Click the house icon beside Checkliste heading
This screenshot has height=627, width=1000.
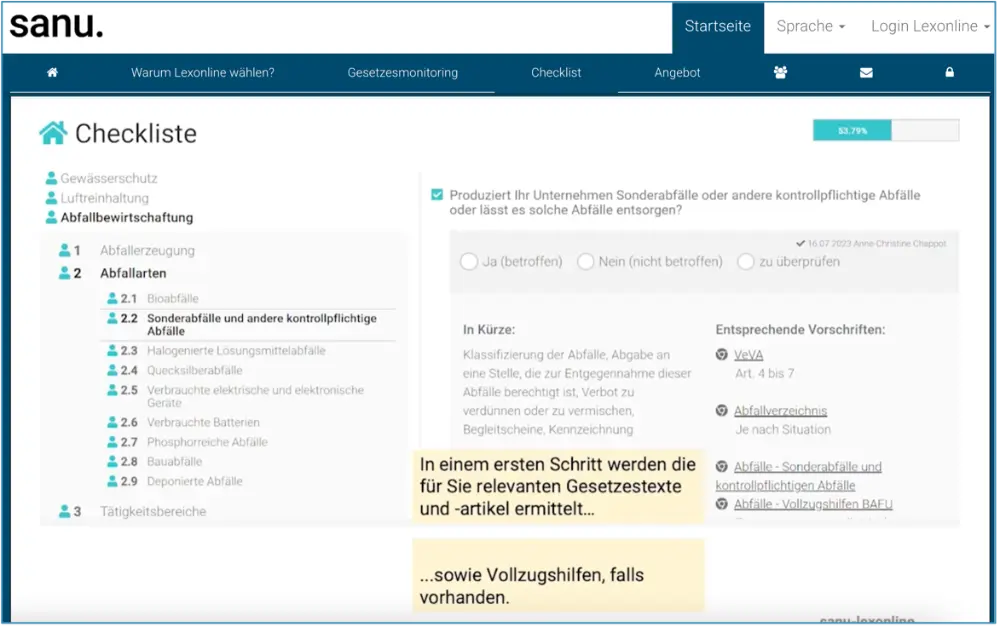pyautogui.click(x=53, y=133)
